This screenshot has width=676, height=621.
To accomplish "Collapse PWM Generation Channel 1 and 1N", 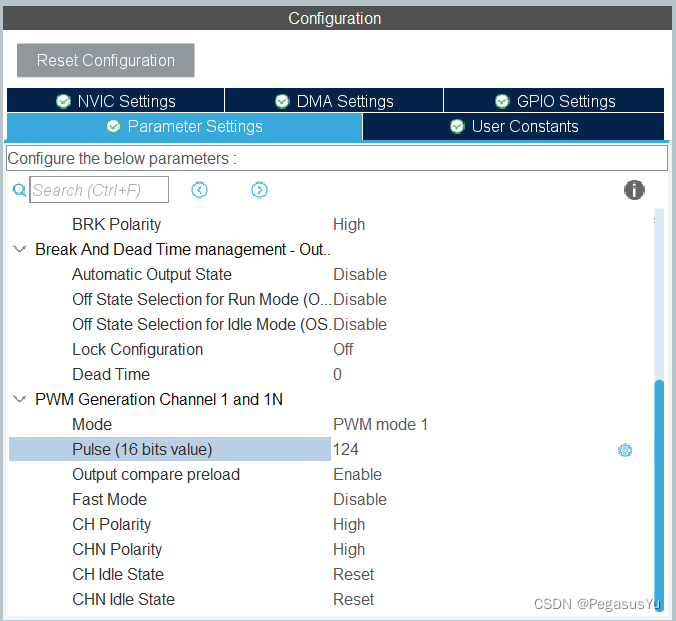I will pos(20,399).
